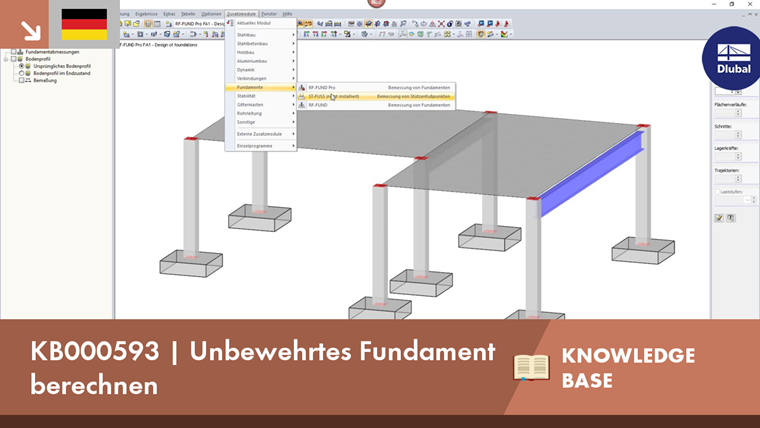Image resolution: width=760 pixels, height=428 pixels.
Task: Click the RF-FUND Pro module icon
Action: (302, 88)
